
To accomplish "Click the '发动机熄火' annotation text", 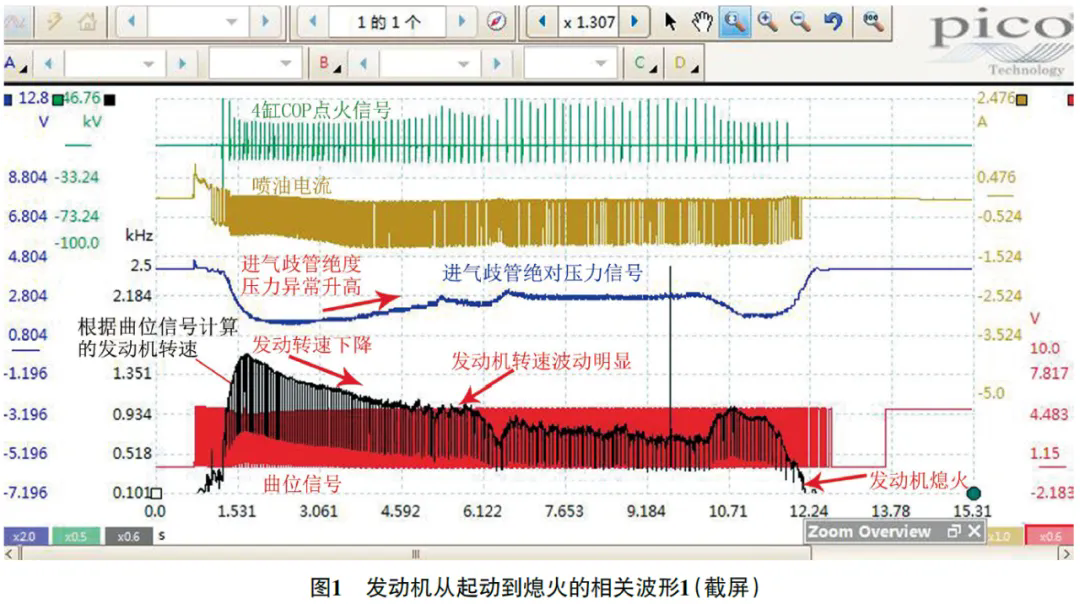I will tap(918, 480).
